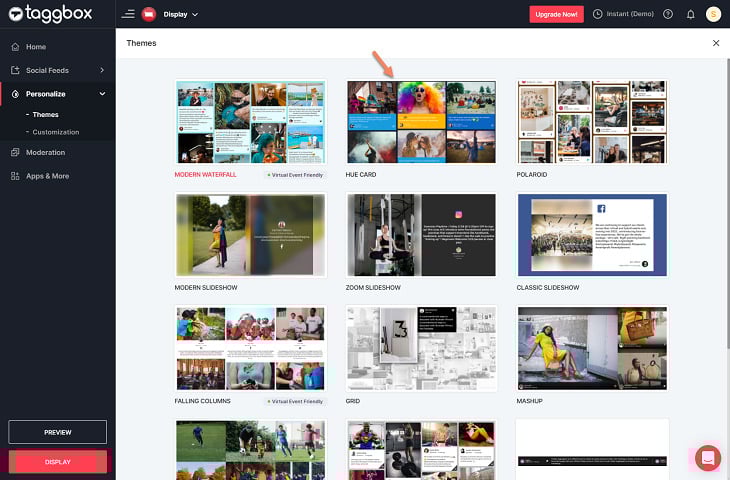This screenshot has width=730, height=480.
Task: Click the themes panel vertical scrollbar
Action: 728,203
